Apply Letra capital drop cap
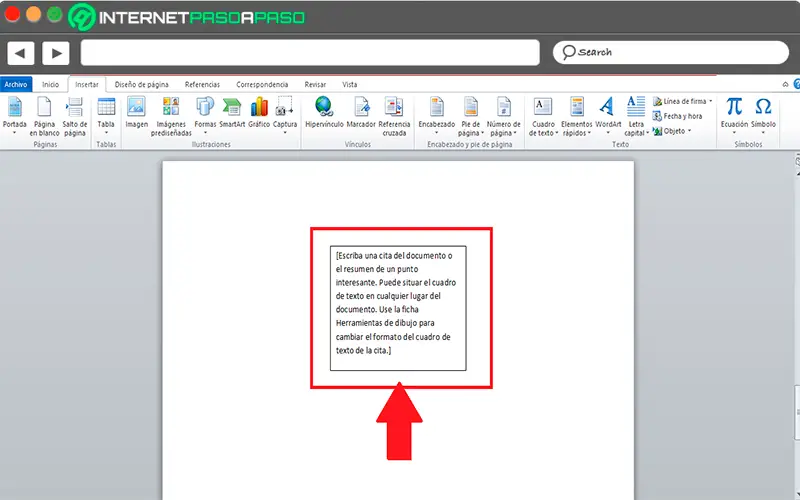This screenshot has width=800, height=500. pos(636,116)
